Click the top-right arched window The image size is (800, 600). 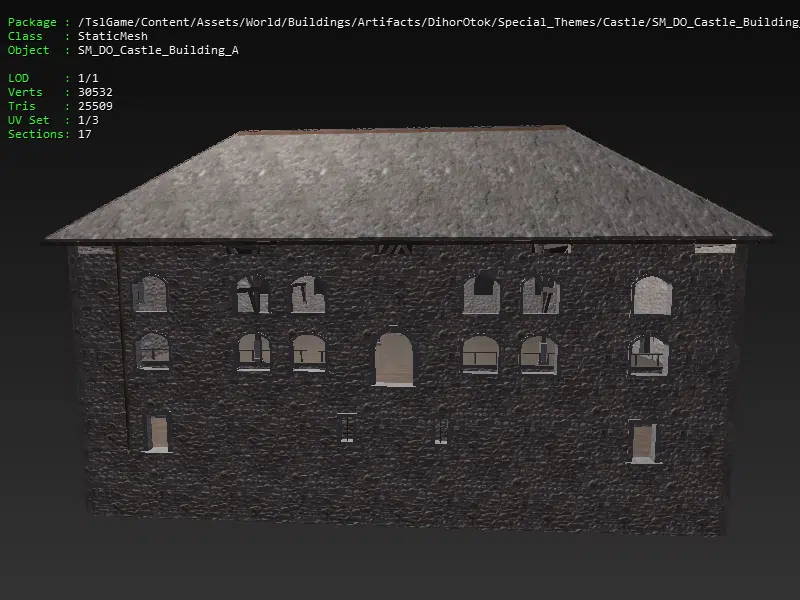click(x=650, y=295)
